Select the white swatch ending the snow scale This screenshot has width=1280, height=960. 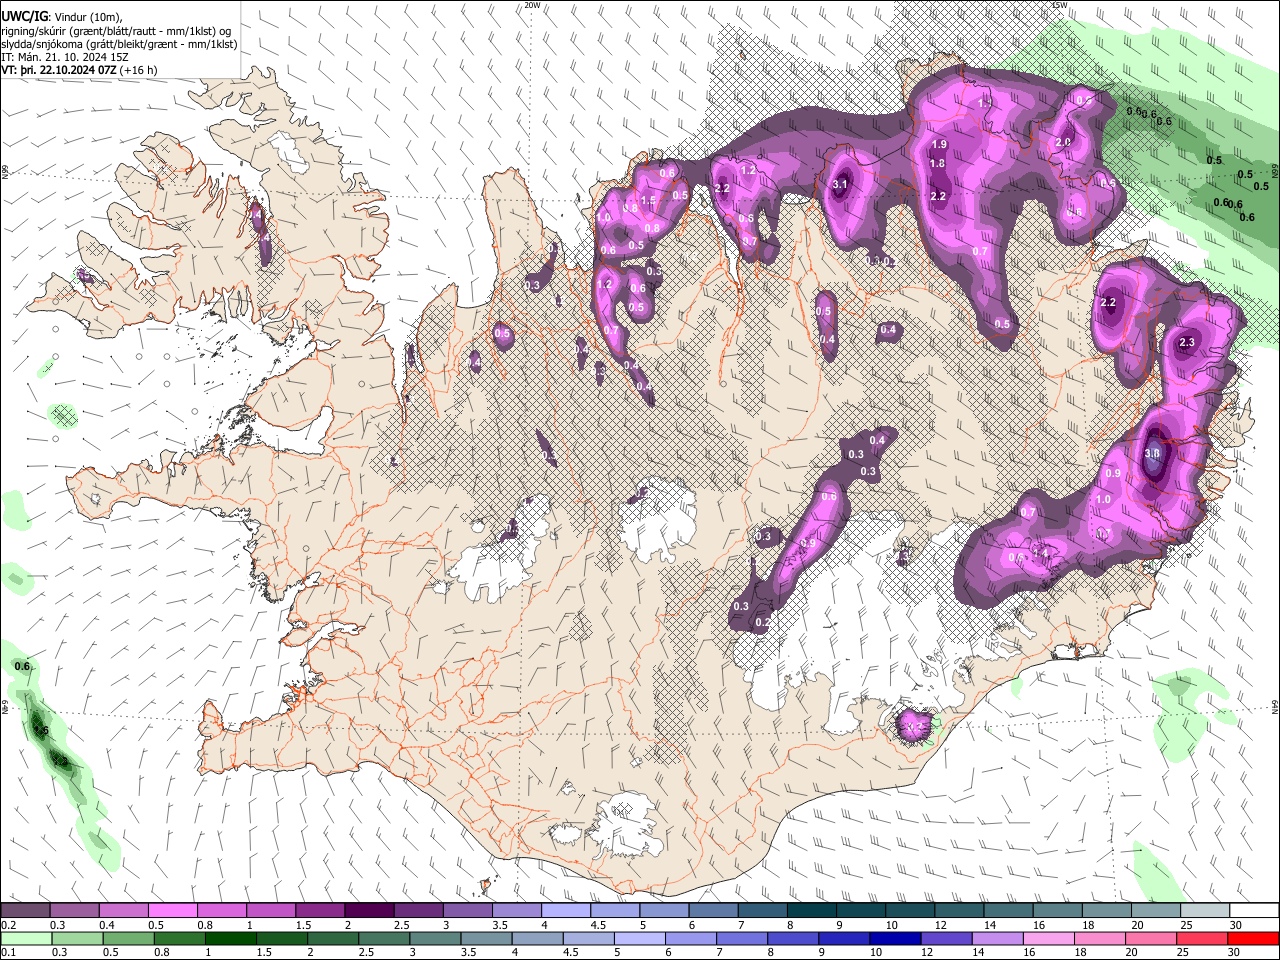pyautogui.click(x=1254, y=910)
